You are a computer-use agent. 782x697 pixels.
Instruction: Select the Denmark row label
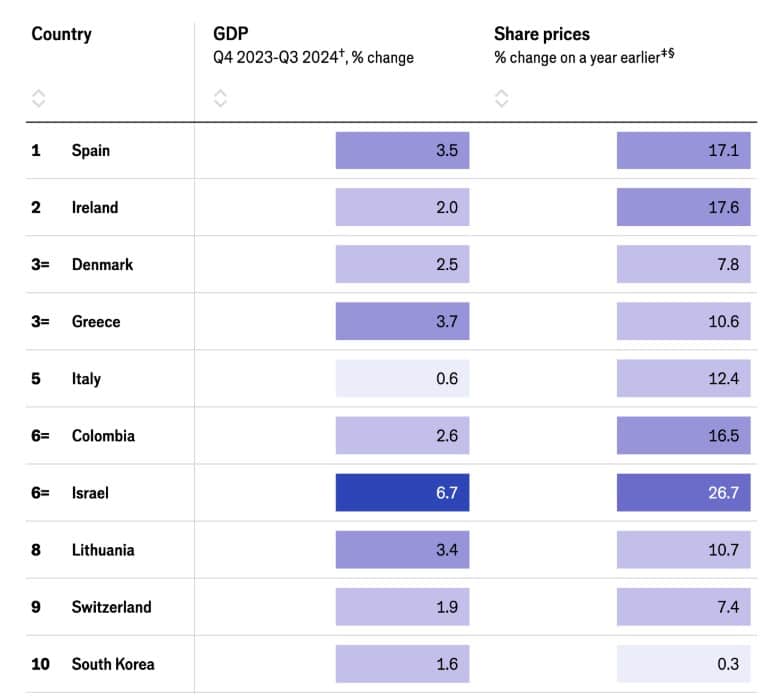click(102, 265)
